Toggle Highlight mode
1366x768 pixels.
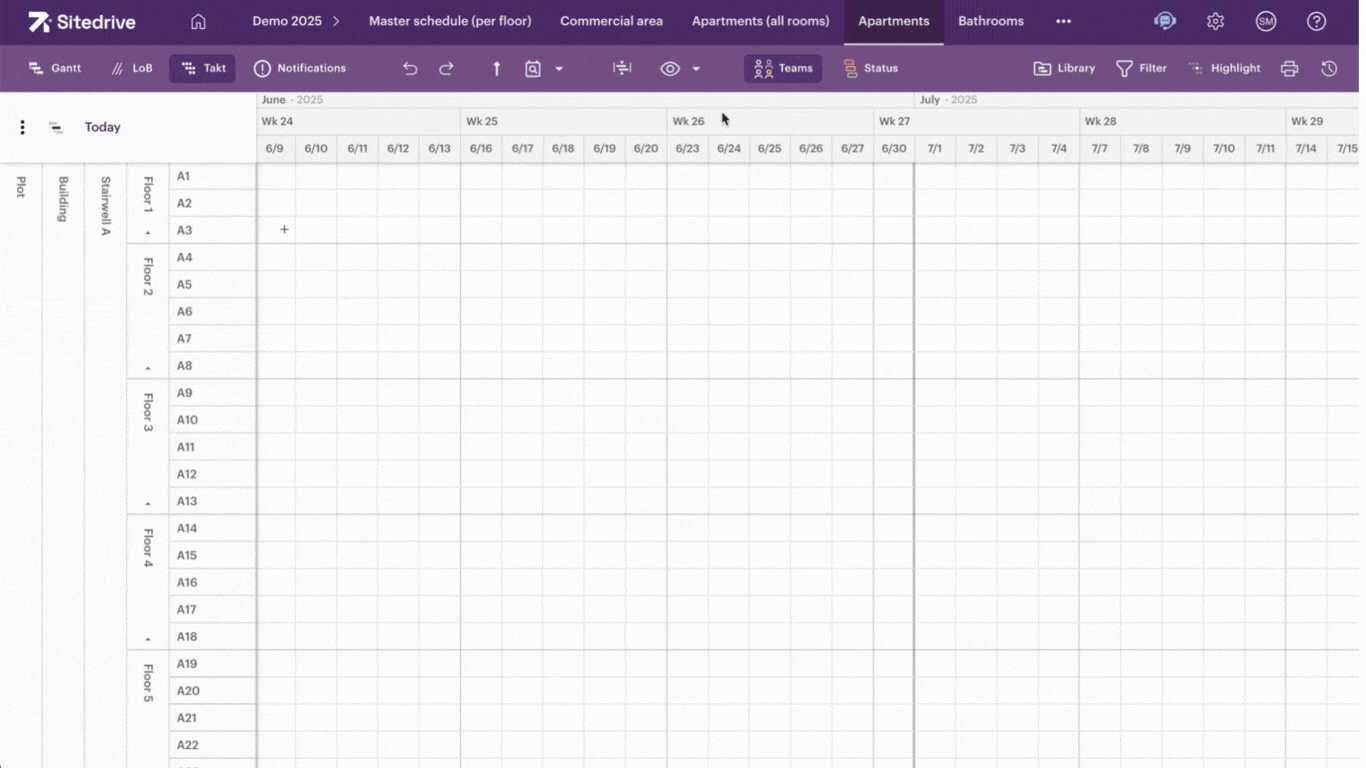point(1224,68)
